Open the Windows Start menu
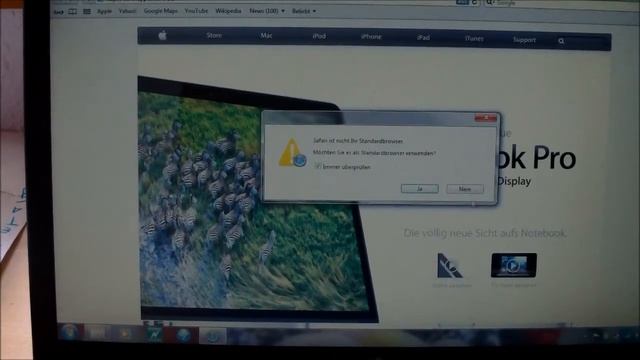Viewport: 640px width, 360px height. coord(69,333)
